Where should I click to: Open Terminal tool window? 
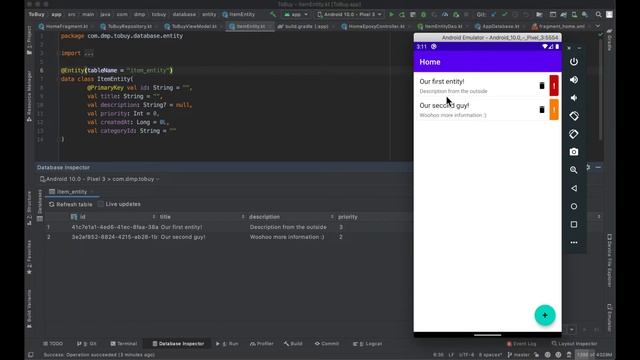124,344
